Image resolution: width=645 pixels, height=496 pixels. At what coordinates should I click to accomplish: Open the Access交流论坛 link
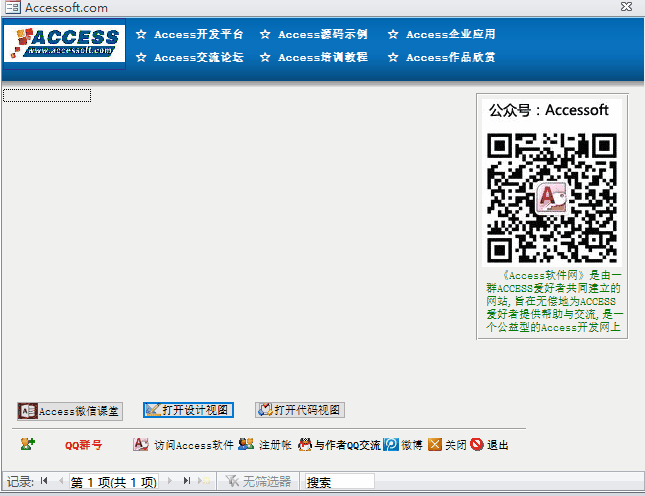[x=198, y=57]
